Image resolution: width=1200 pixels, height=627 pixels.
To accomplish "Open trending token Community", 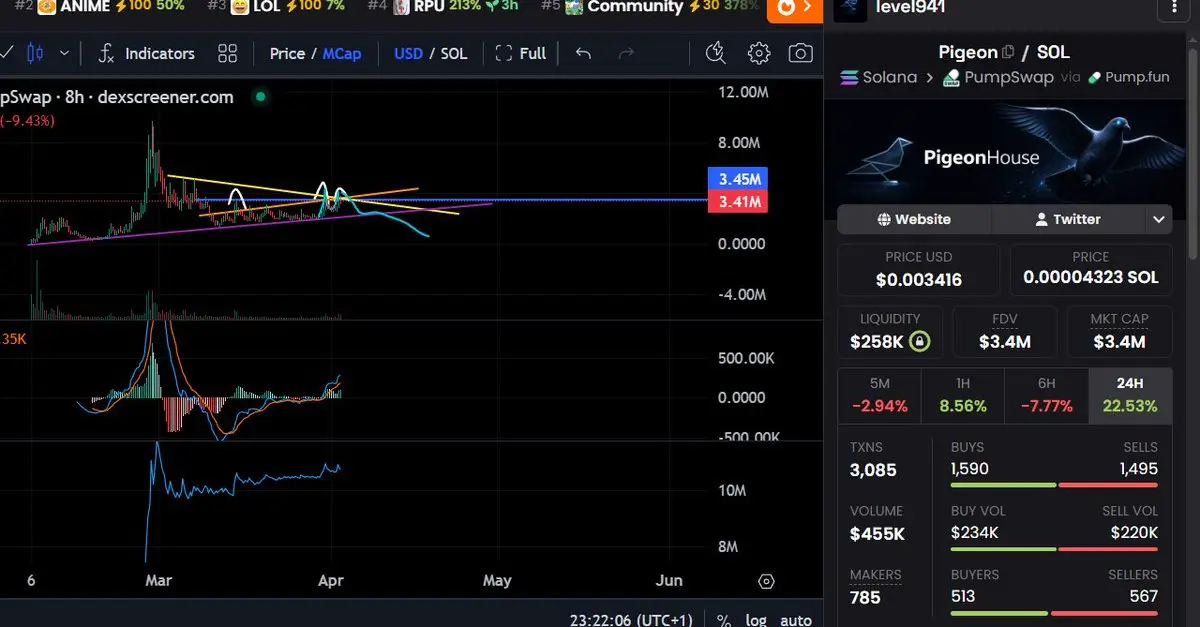I will coord(650,7).
